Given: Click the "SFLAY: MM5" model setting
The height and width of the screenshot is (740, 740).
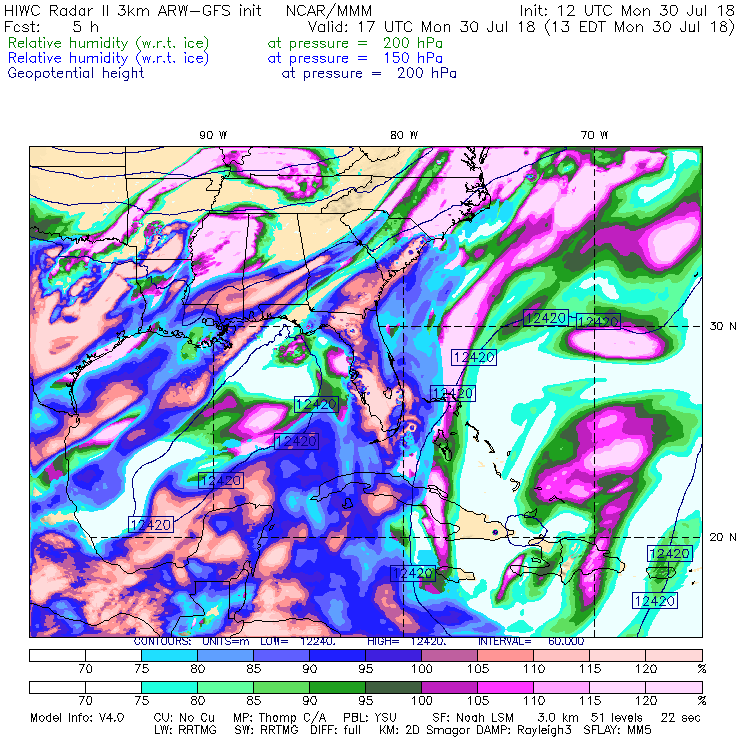Looking at the screenshot, I should (617, 730).
